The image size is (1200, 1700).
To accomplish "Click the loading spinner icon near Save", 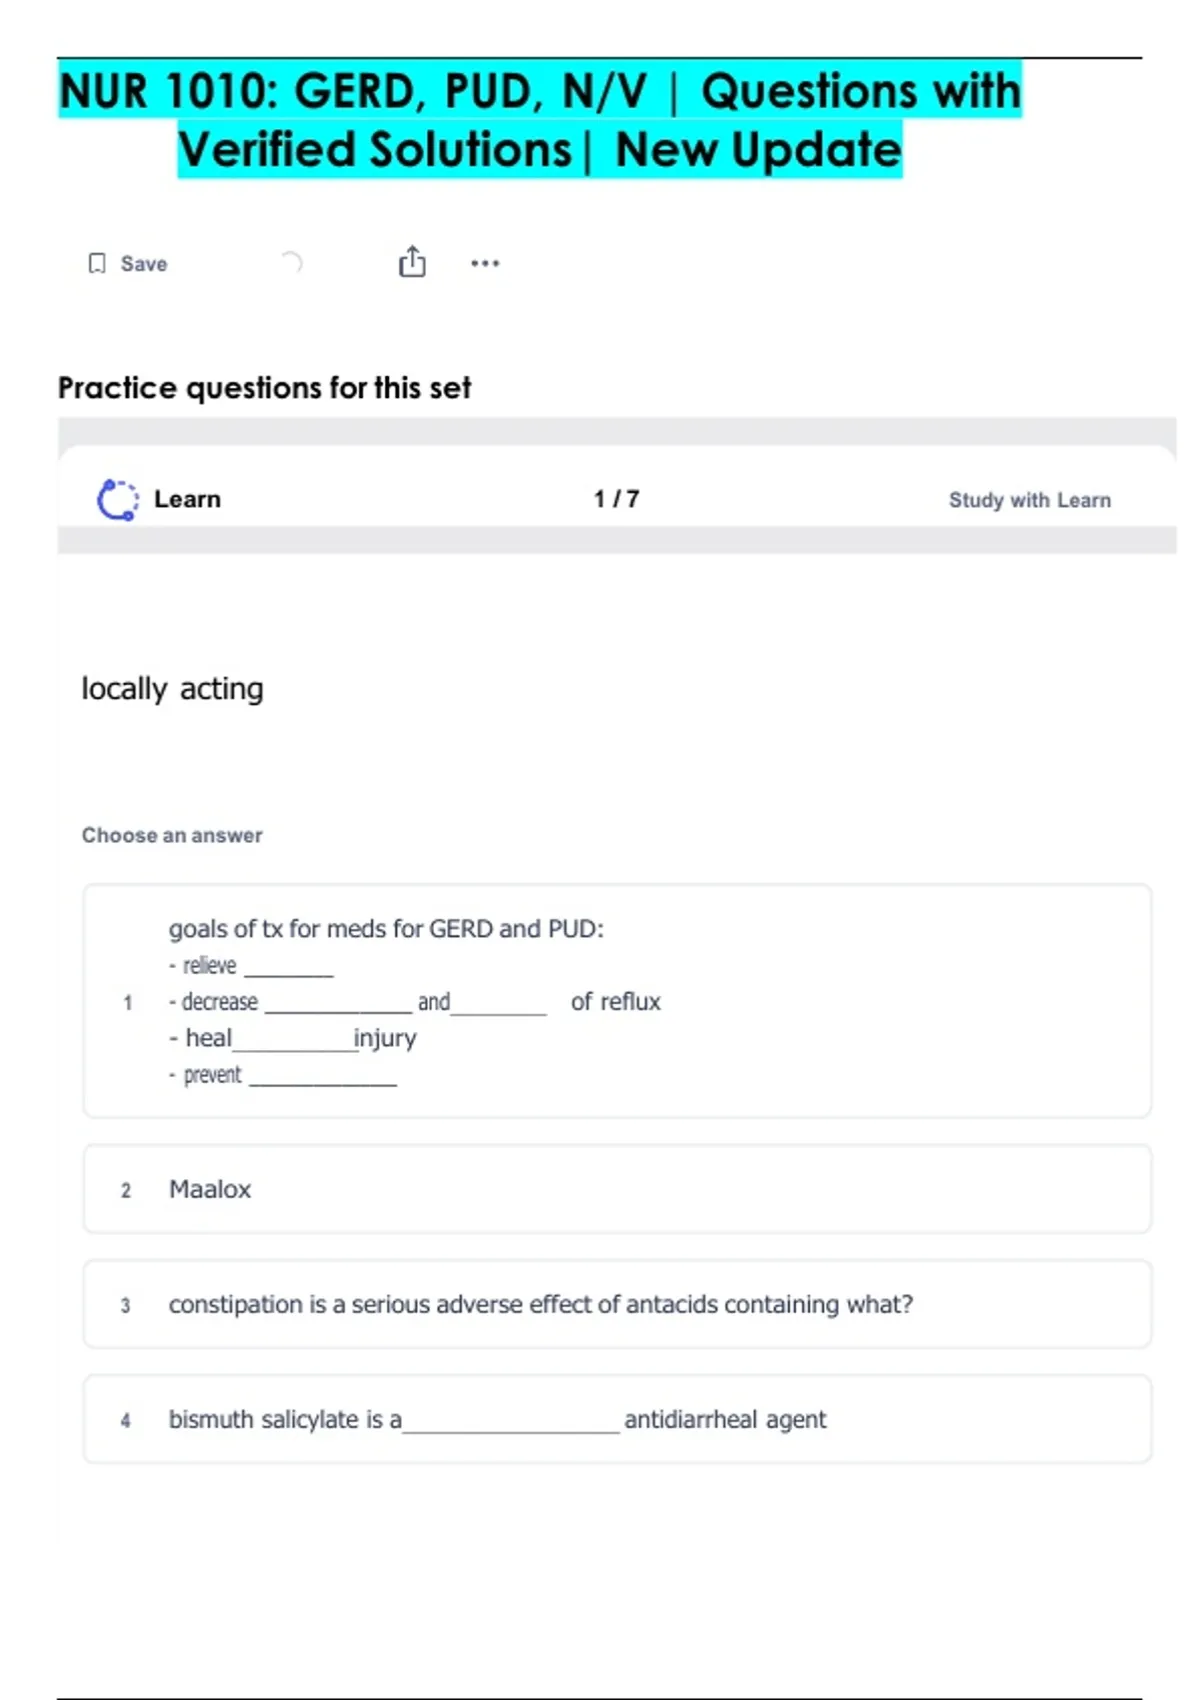I will pyautogui.click(x=291, y=262).
